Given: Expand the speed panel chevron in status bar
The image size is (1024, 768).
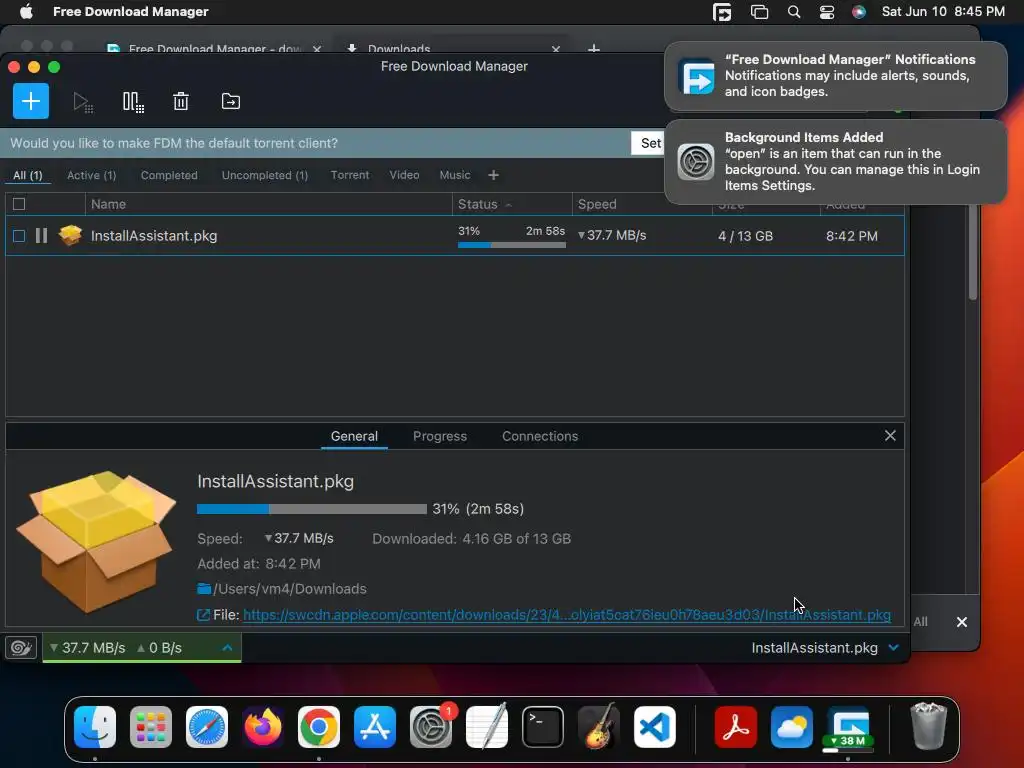Looking at the screenshot, I should pyautogui.click(x=227, y=648).
